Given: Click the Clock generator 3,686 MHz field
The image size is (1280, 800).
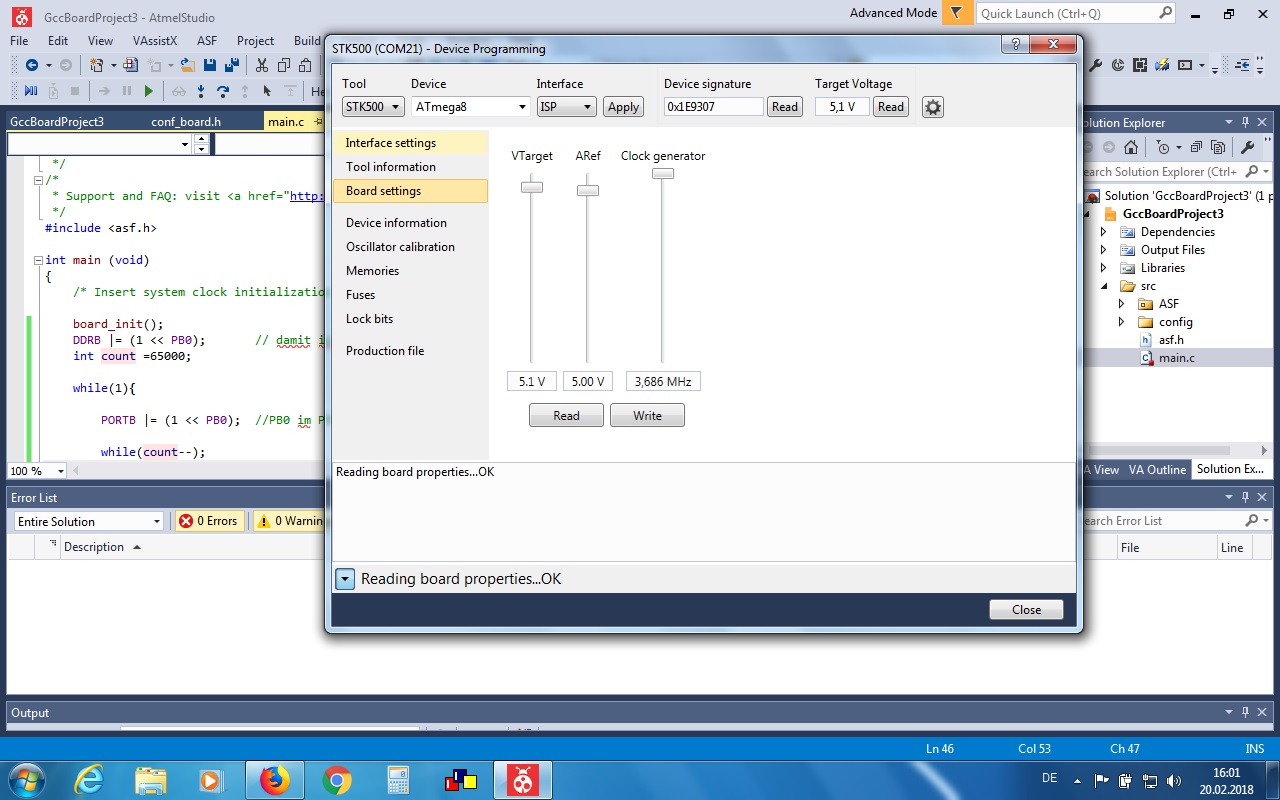Looking at the screenshot, I should [x=663, y=382].
